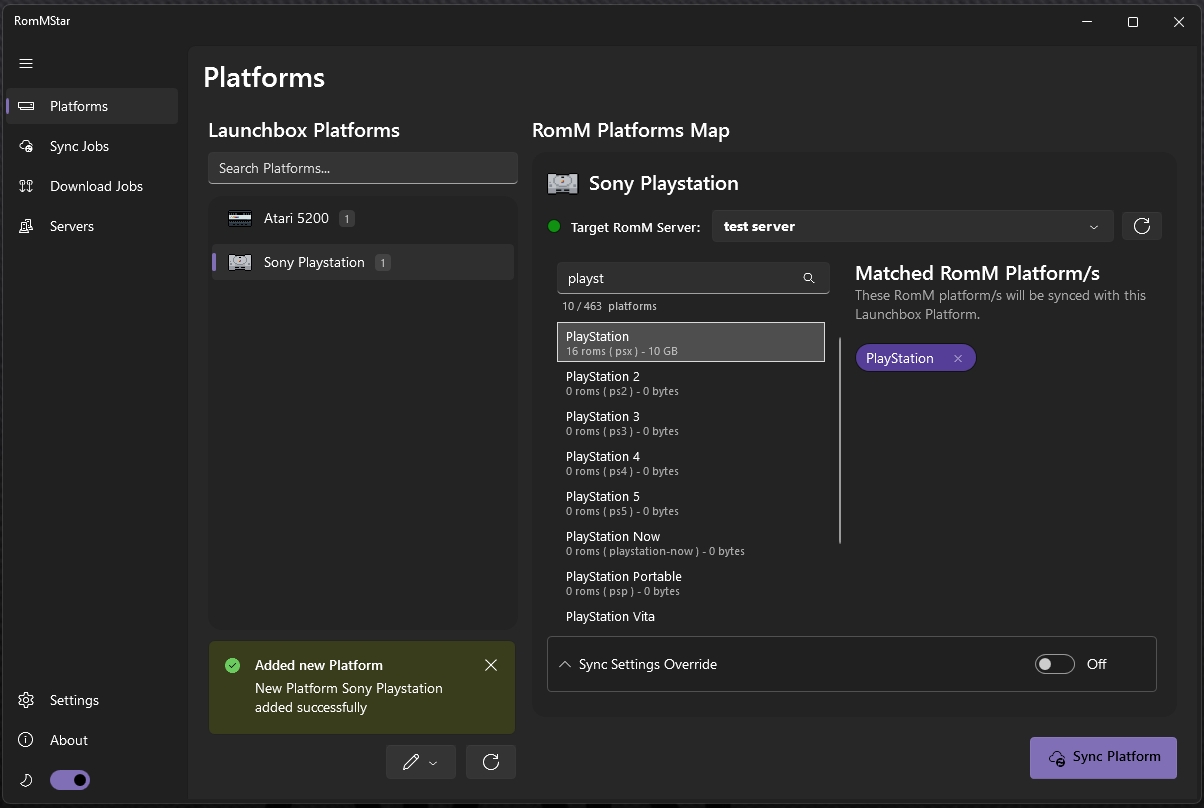Open Sync Jobs page
This screenshot has height=808, width=1204.
coord(92,146)
